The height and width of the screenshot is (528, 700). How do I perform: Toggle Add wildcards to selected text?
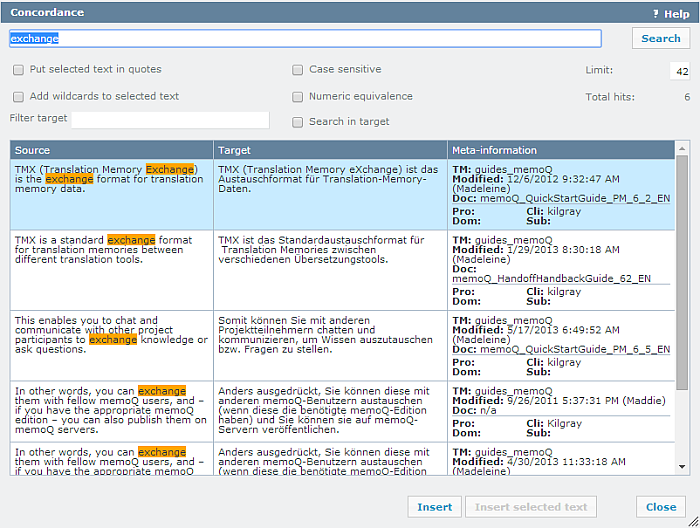point(19,97)
